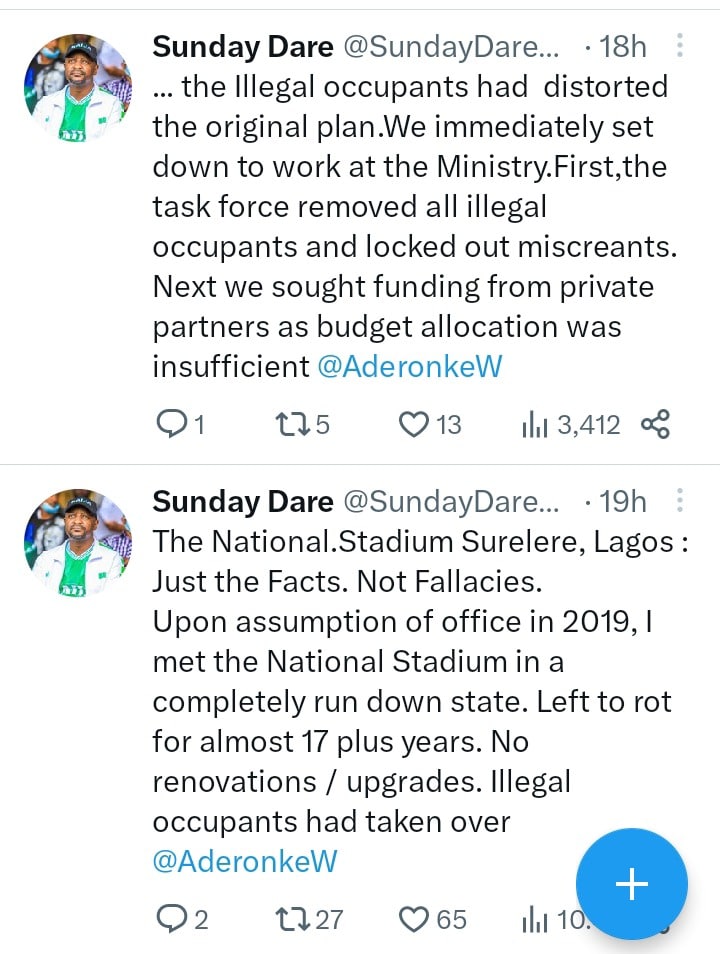The width and height of the screenshot is (720, 954).
Task: View analytics showing 3,412 views
Action: pos(534,425)
